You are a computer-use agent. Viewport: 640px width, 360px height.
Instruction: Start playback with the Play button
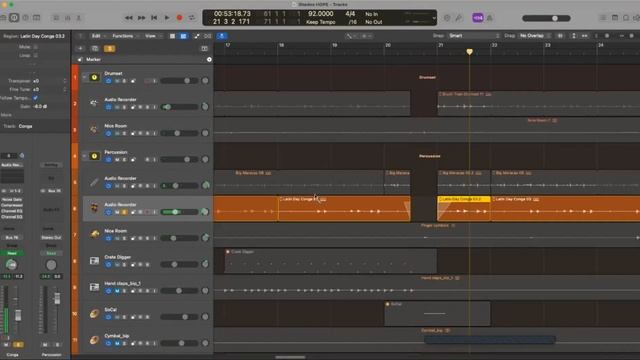[x=167, y=18]
